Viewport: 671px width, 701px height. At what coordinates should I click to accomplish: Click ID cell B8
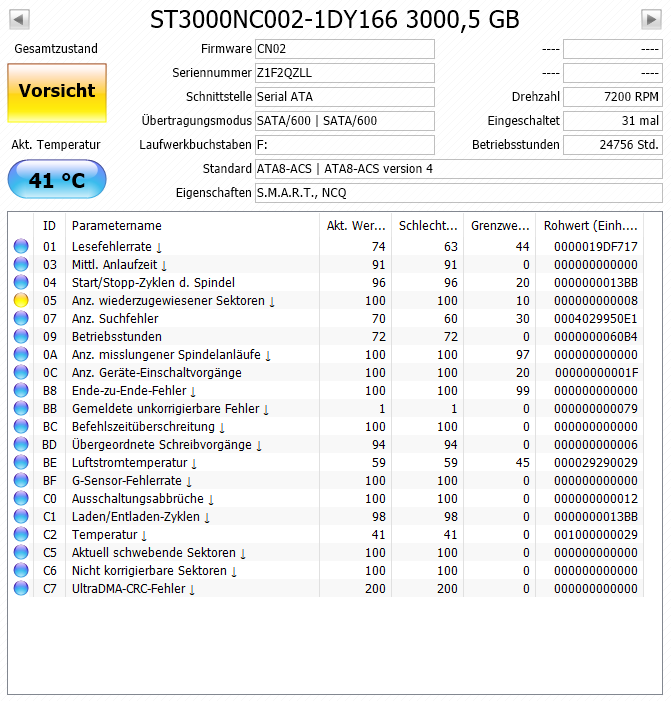pos(50,390)
